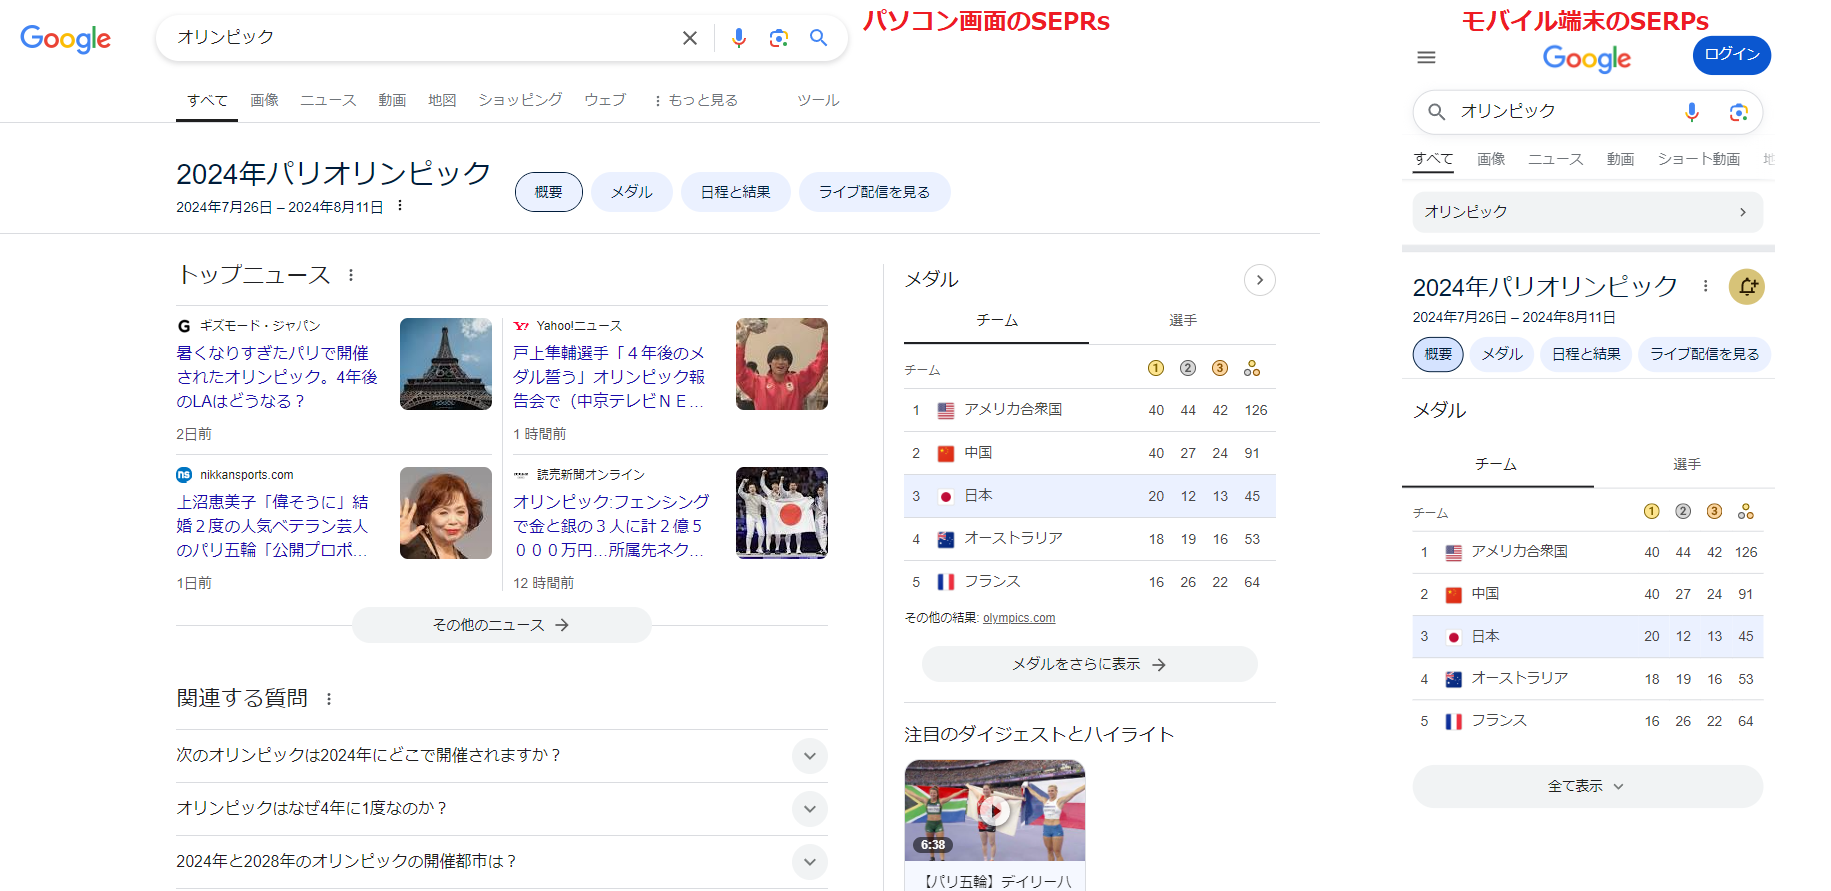Open the 画像 tab on desktop results

(x=264, y=100)
